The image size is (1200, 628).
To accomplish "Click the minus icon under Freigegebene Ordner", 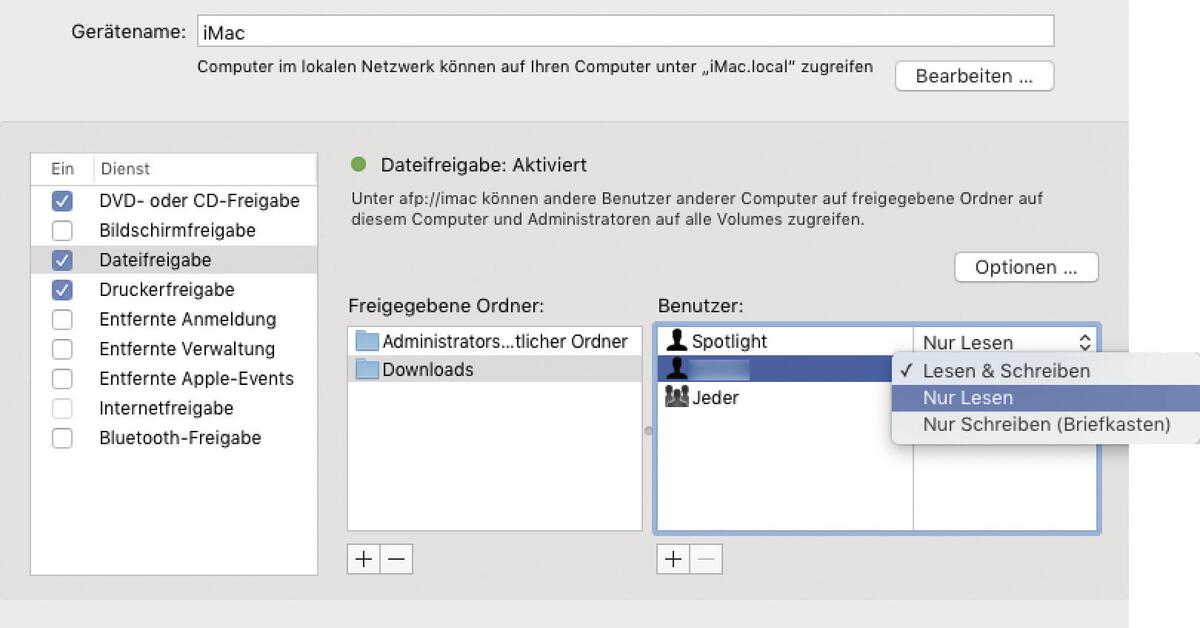I will (396, 559).
